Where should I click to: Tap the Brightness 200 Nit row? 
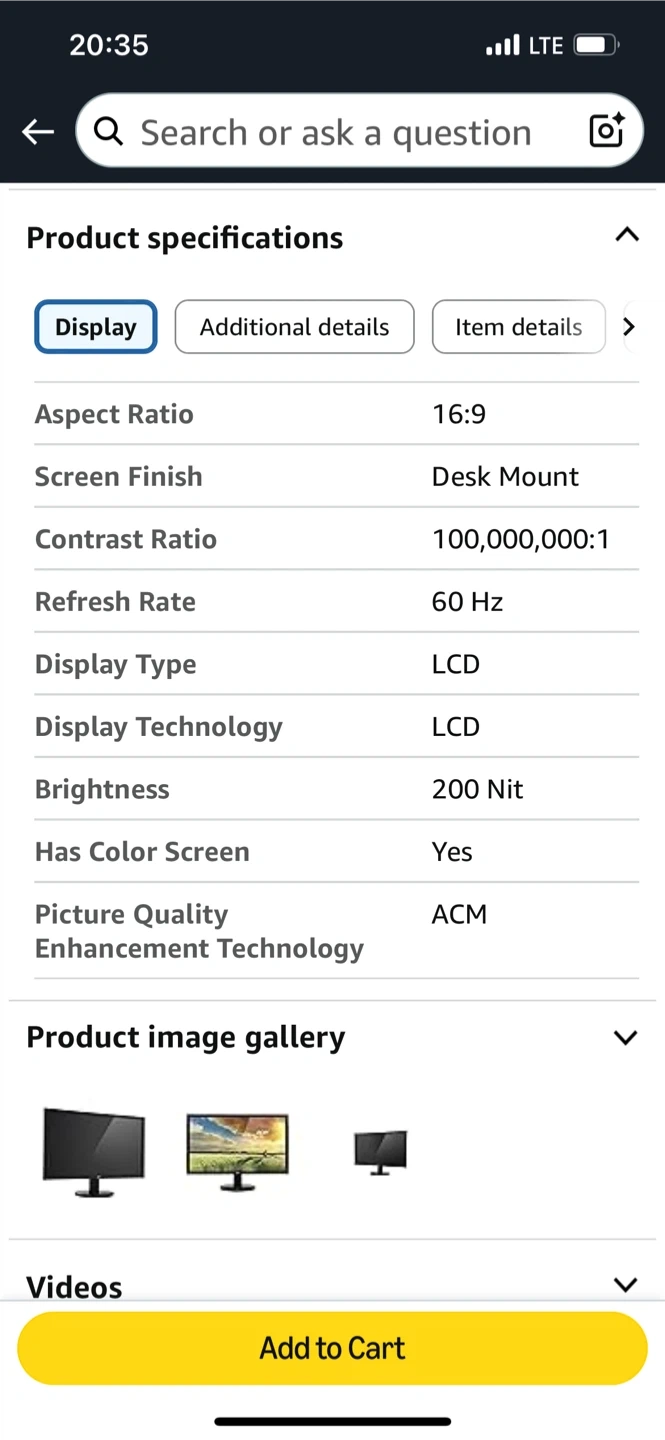[x=336, y=789]
